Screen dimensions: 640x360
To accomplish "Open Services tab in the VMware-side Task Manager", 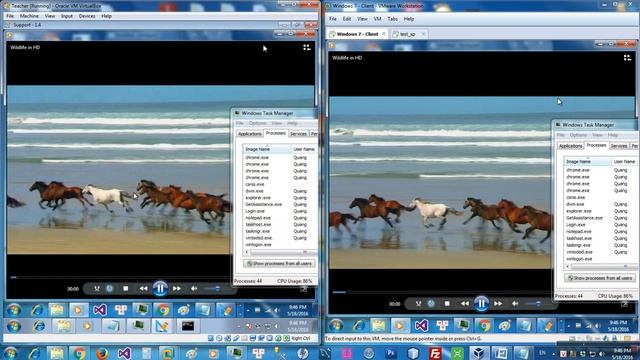I will click(619, 146).
